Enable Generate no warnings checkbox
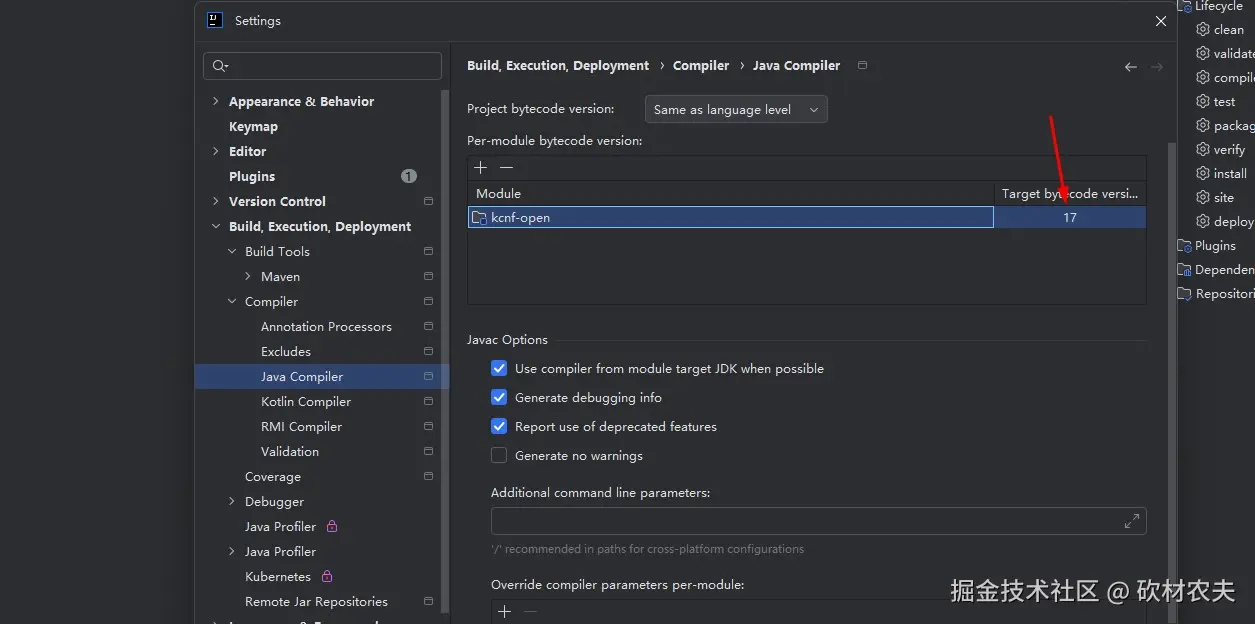The height and width of the screenshot is (624, 1255). point(499,456)
